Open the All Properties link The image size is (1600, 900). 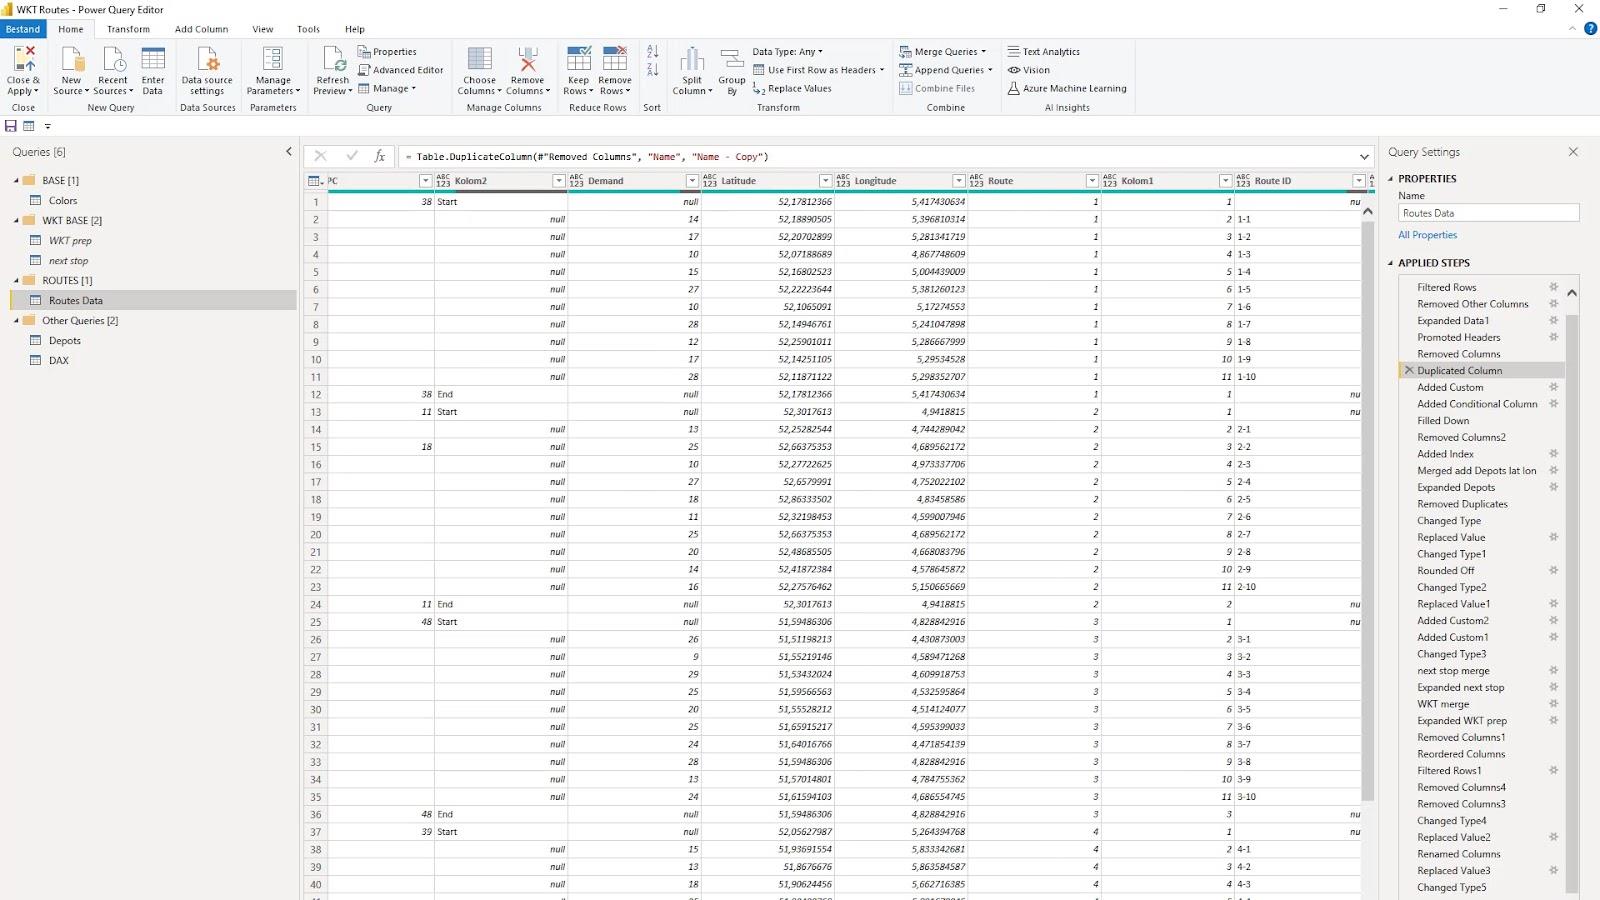click(x=1427, y=235)
